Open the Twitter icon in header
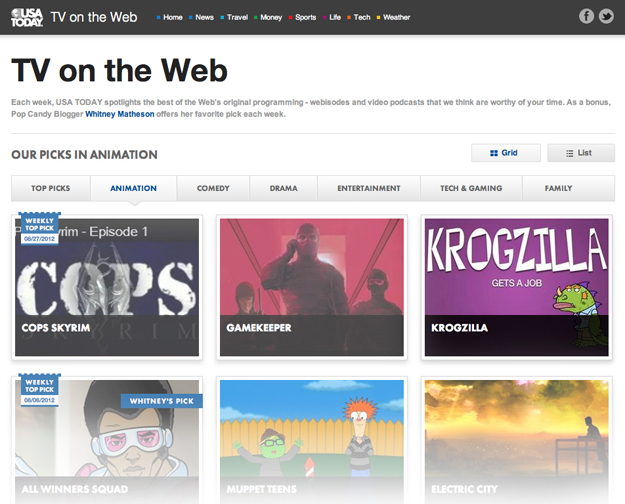This screenshot has width=625, height=504. coord(606,16)
